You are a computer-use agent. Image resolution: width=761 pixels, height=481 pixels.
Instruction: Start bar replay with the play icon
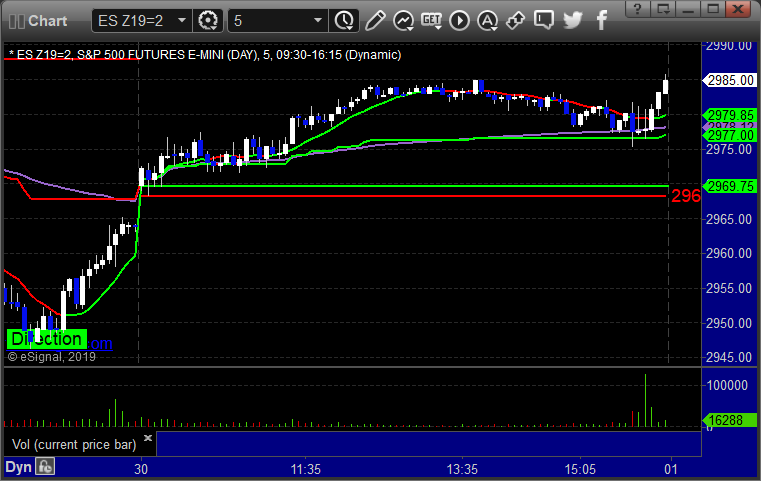[459, 21]
